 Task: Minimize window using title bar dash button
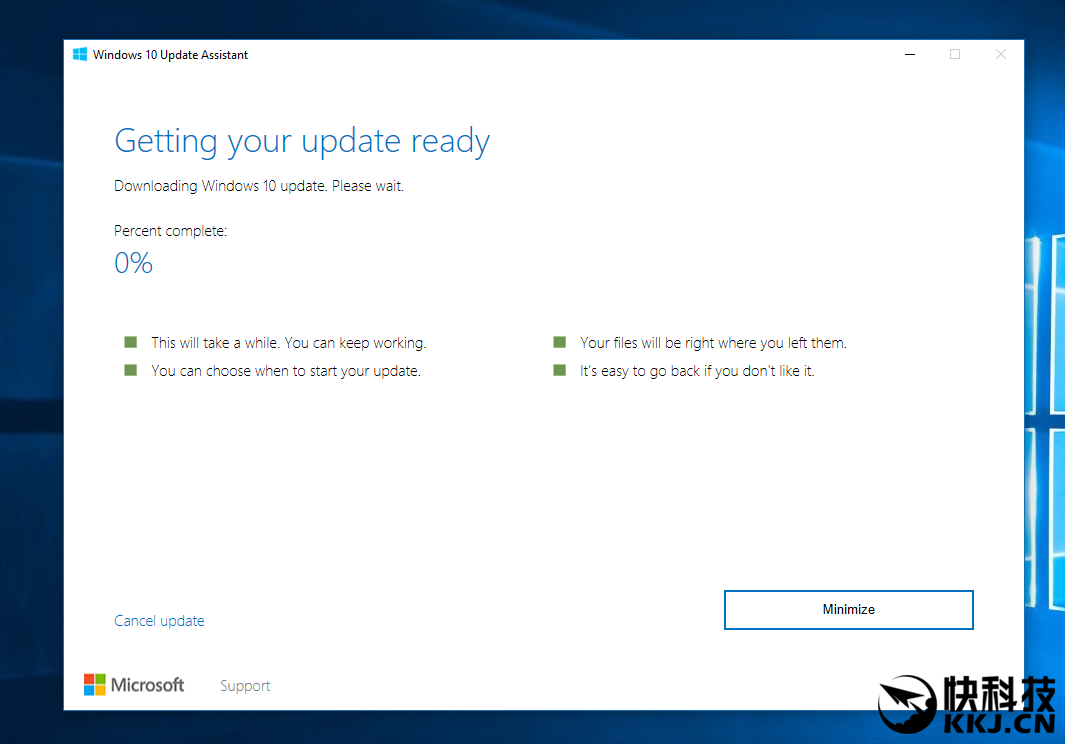point(909,54)
